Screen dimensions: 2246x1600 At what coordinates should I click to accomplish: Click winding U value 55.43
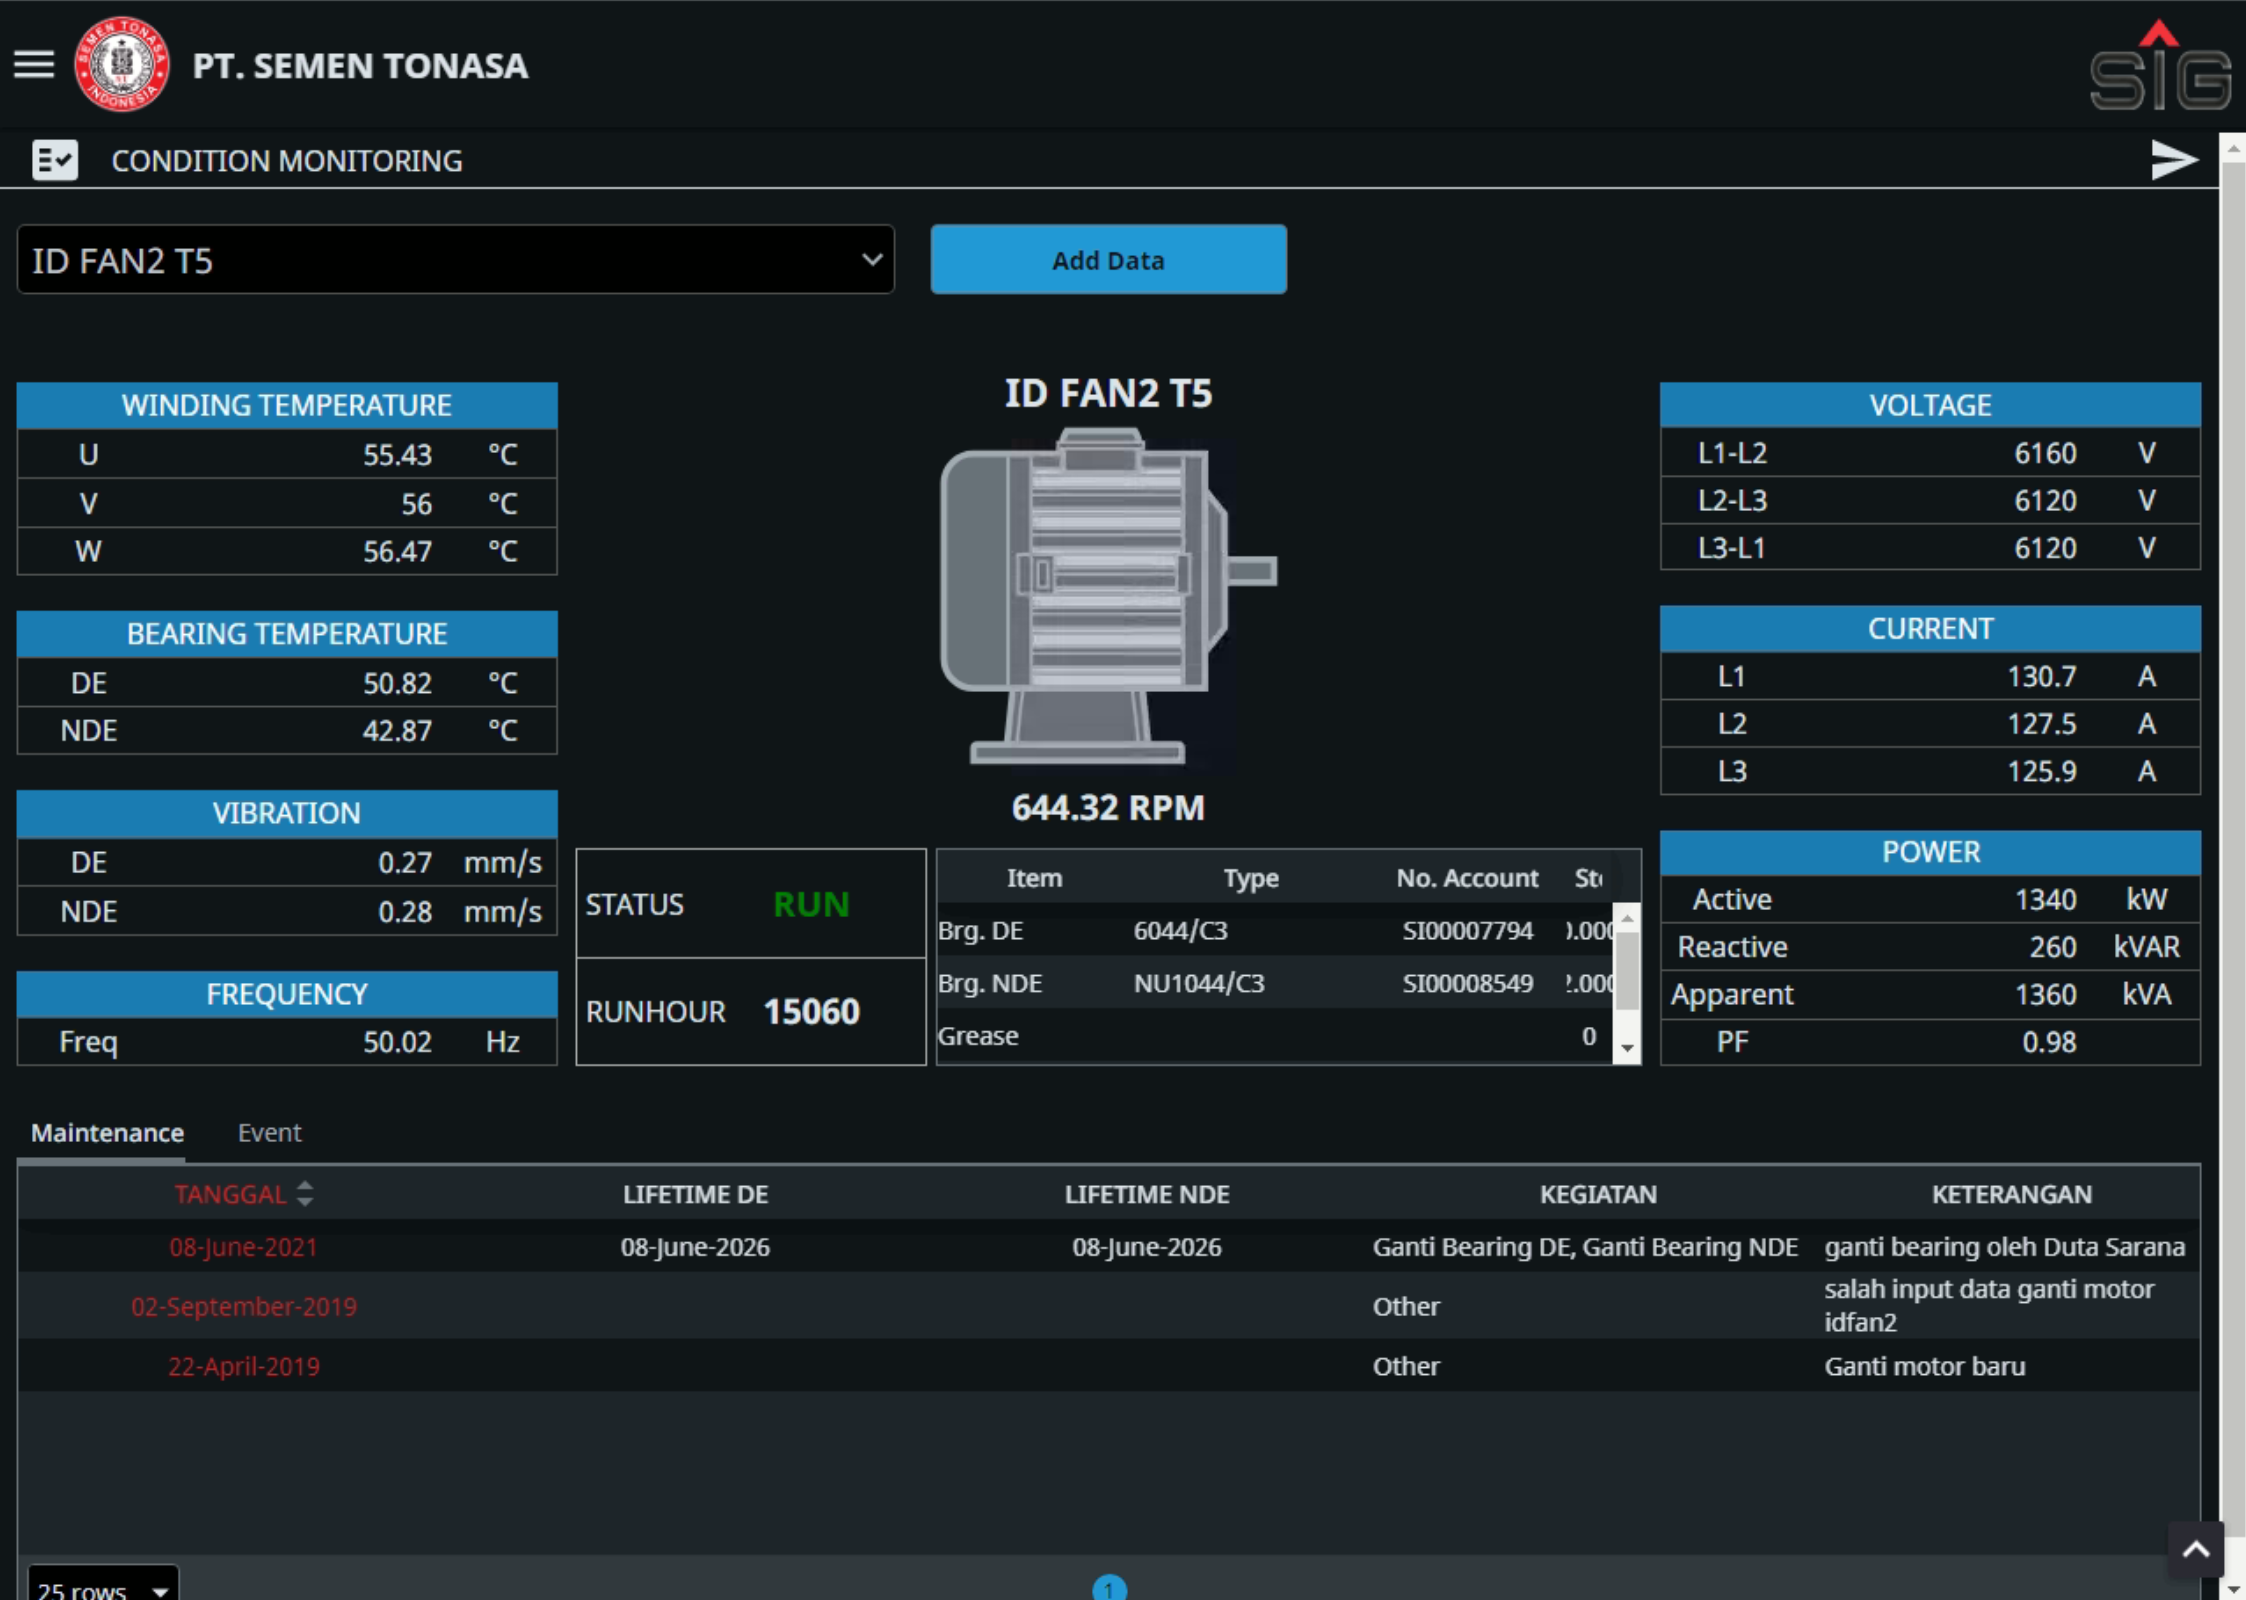coord(397,454)
